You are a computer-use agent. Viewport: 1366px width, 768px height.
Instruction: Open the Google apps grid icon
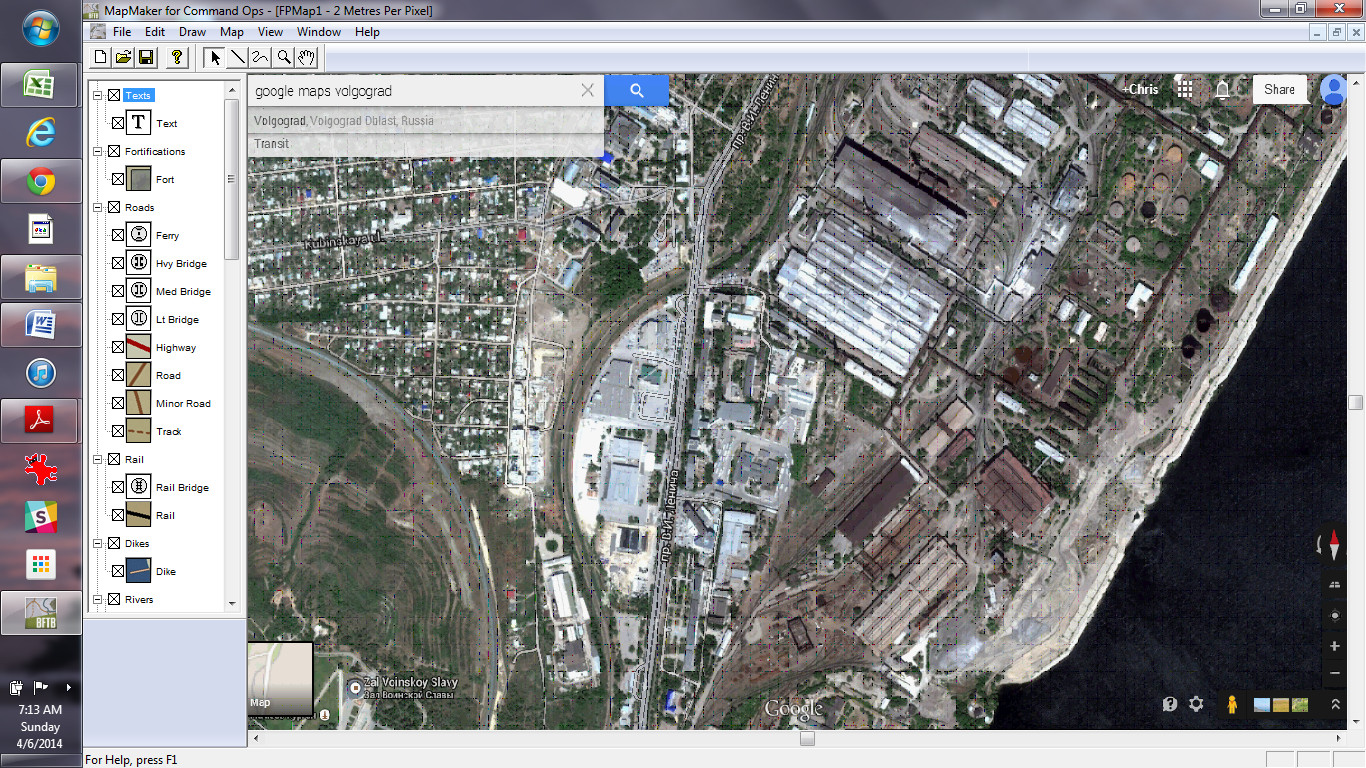point(1185,89)
